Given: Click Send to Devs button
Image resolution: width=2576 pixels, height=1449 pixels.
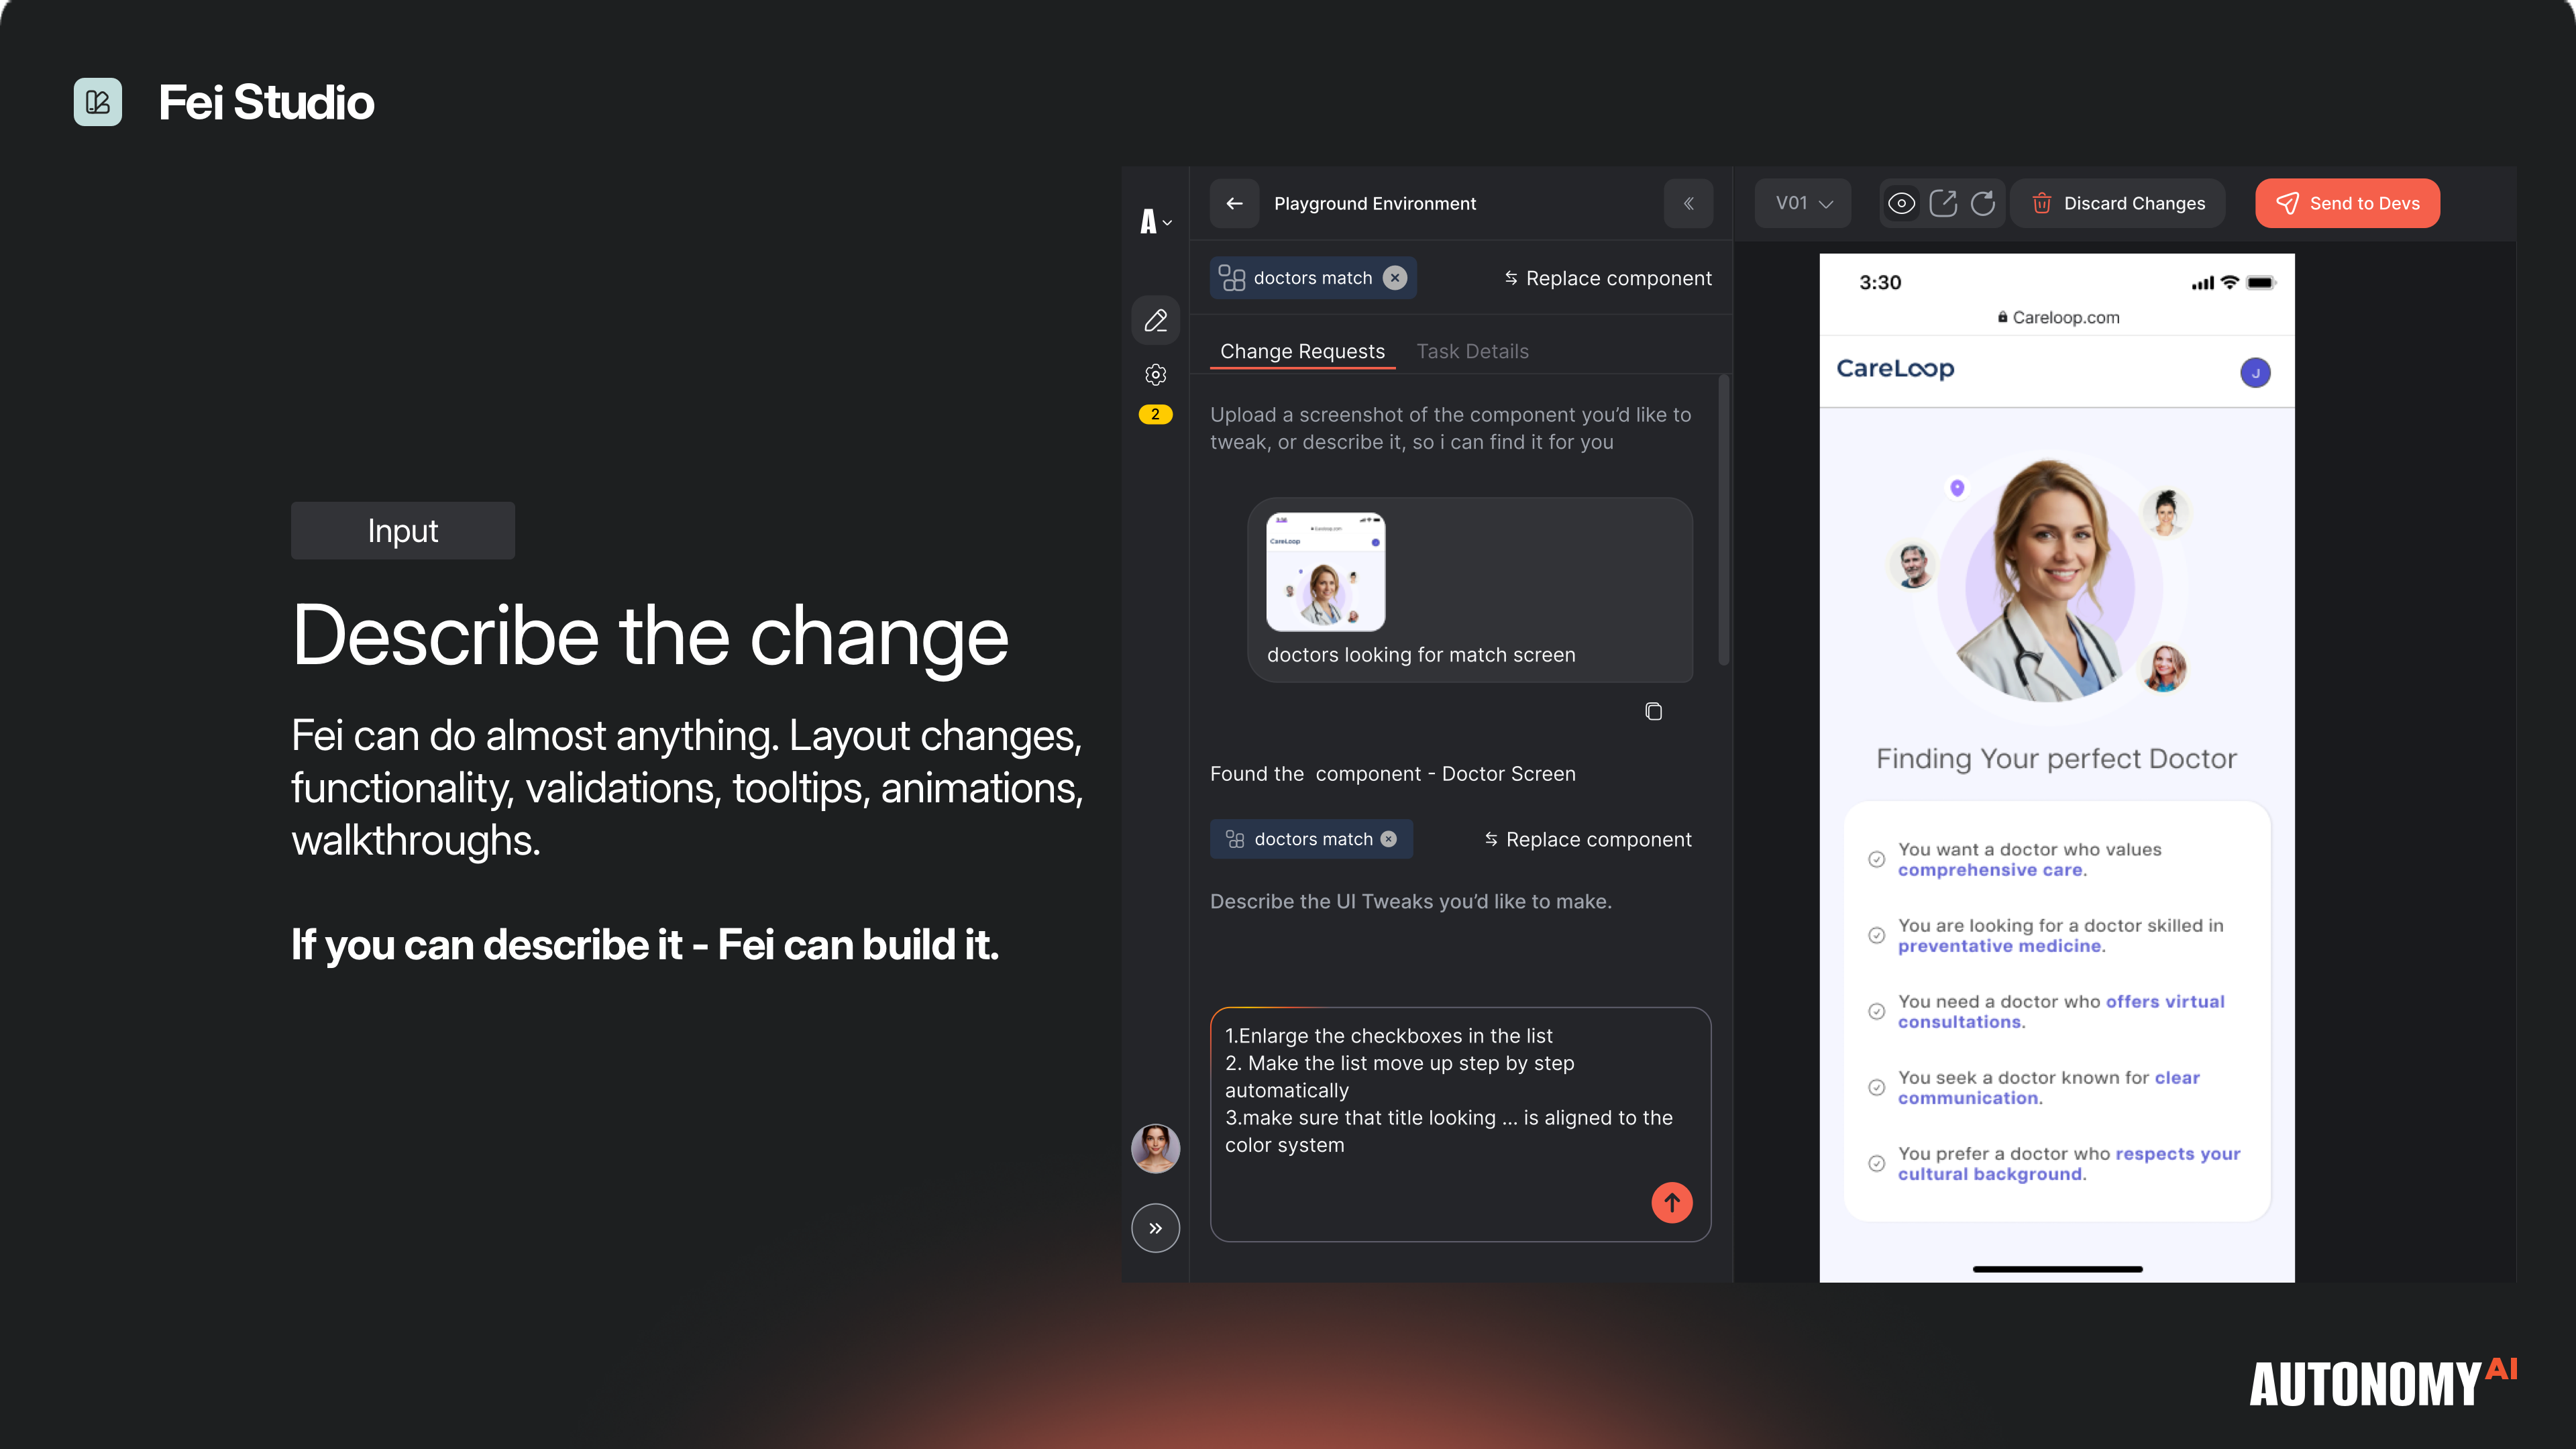Looking at the screenshot, I should point(2347,203).
